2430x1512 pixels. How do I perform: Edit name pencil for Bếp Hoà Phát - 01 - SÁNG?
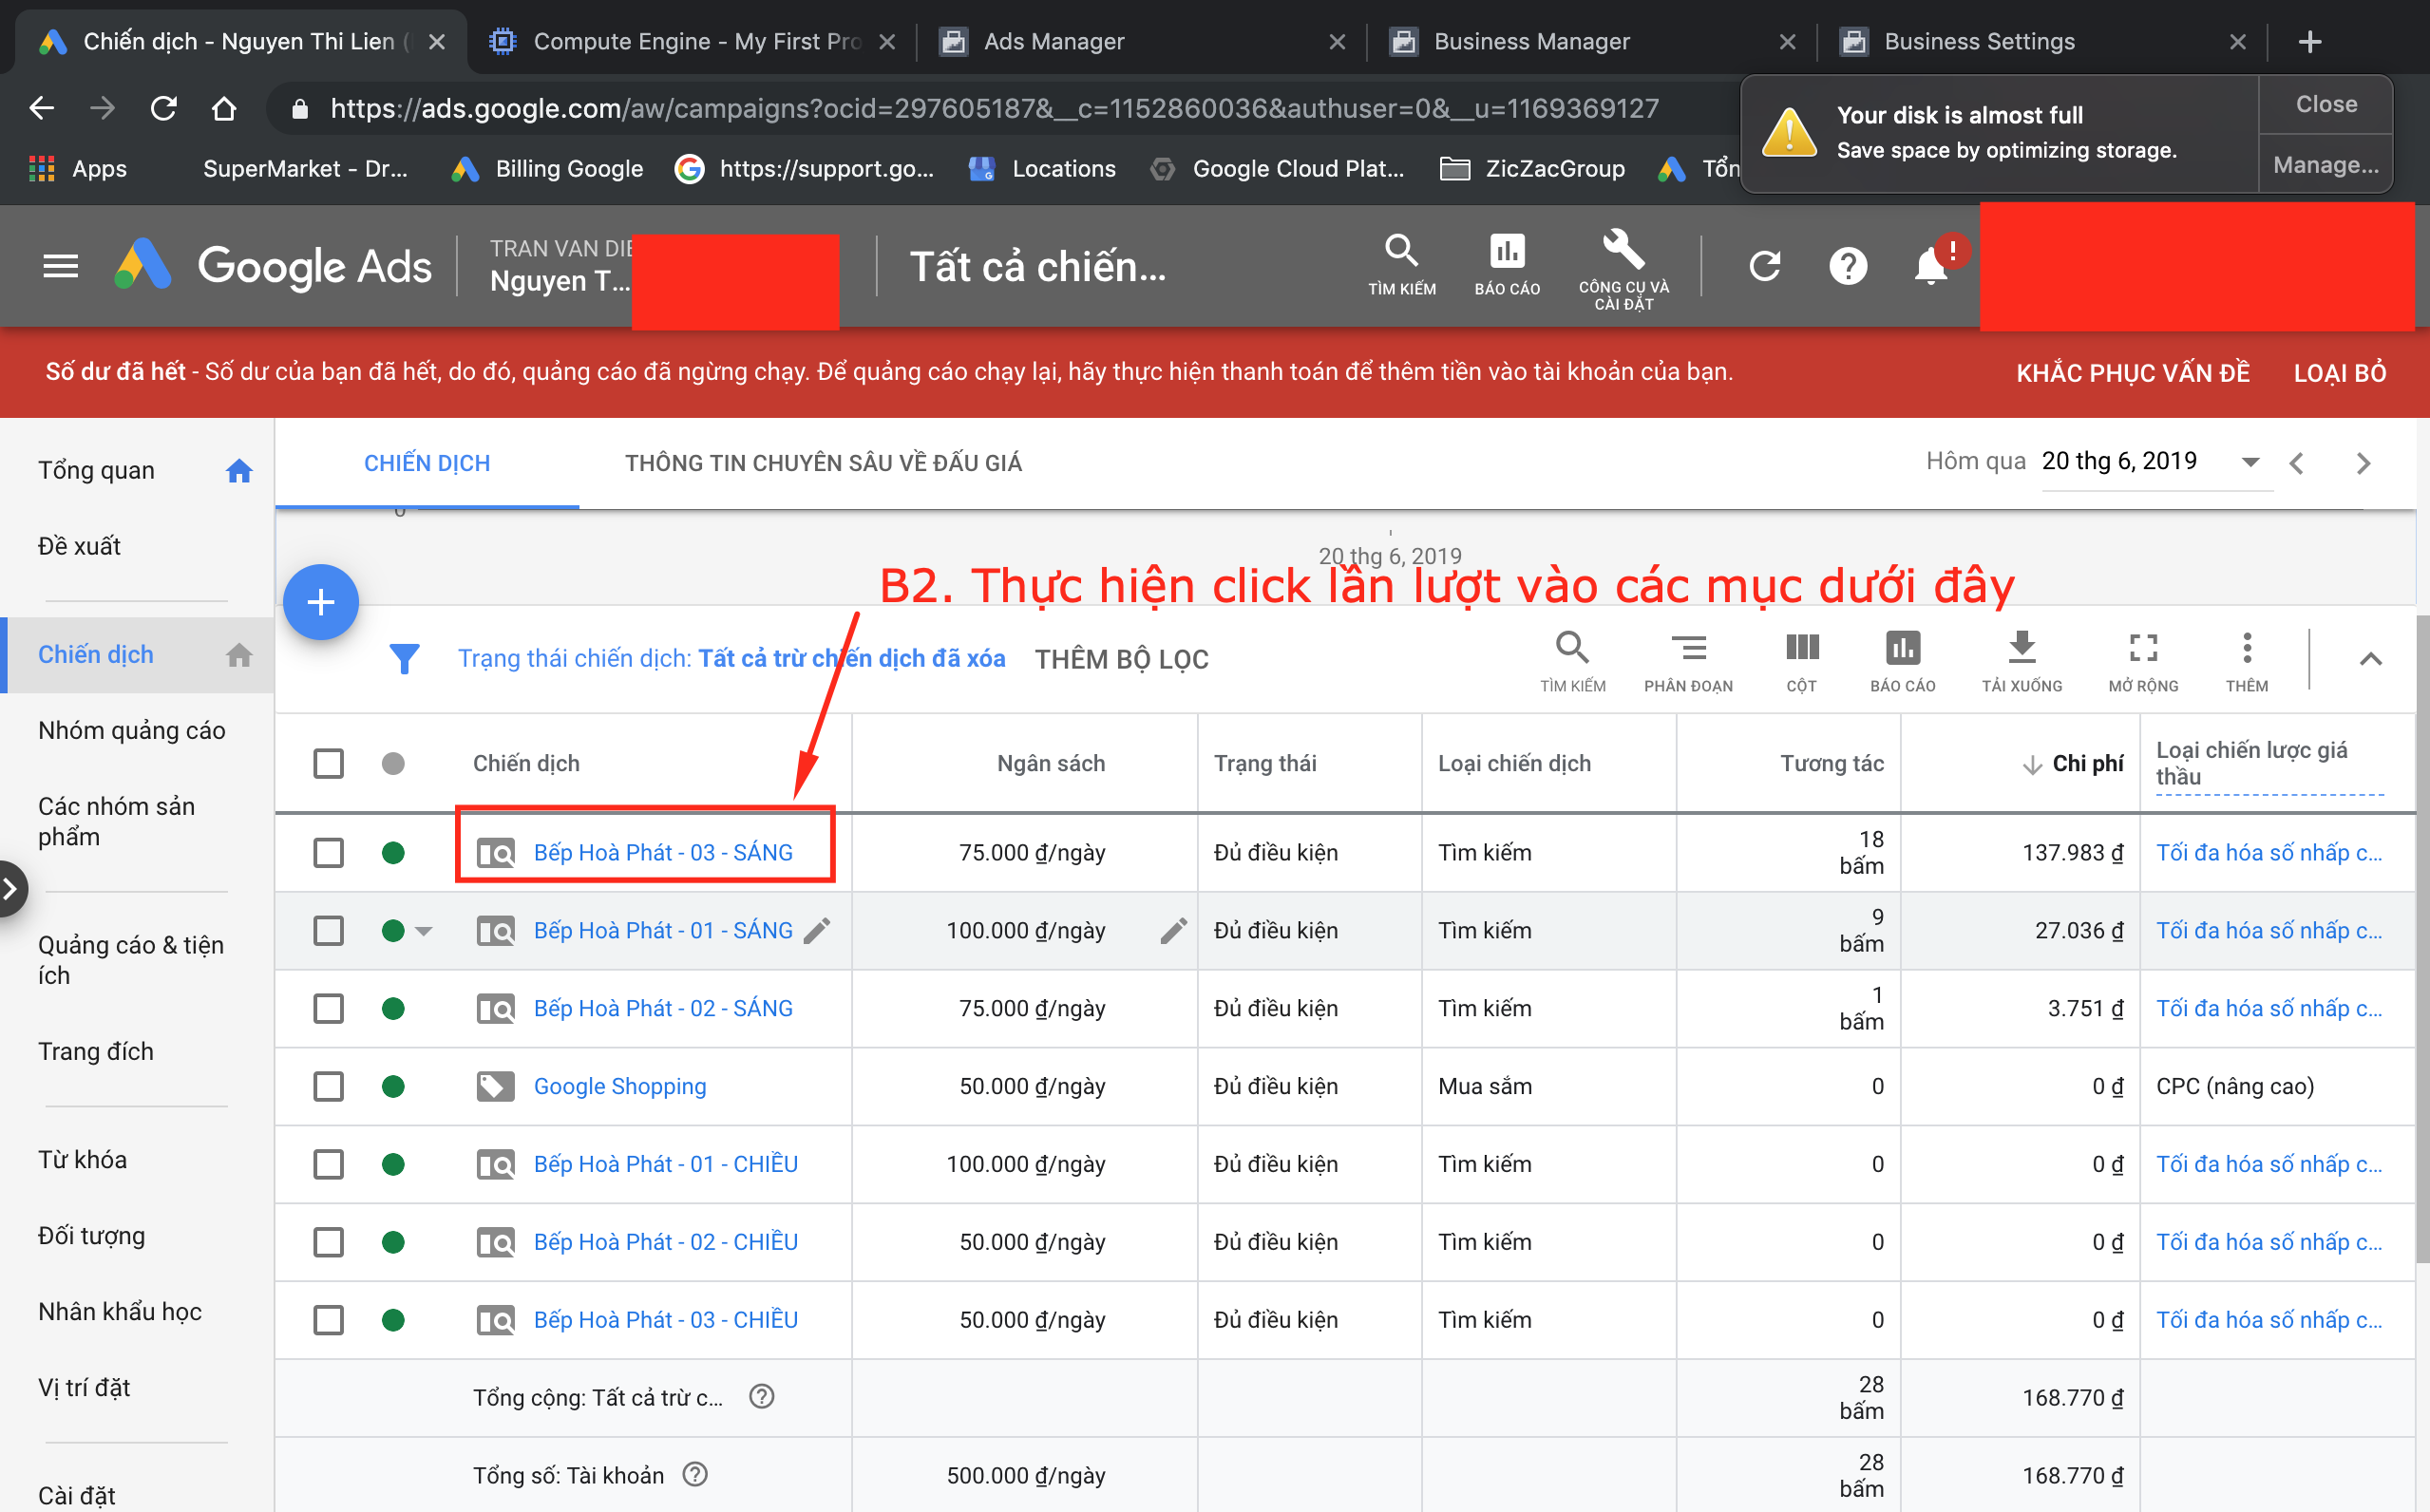click(x=817, y=931)
